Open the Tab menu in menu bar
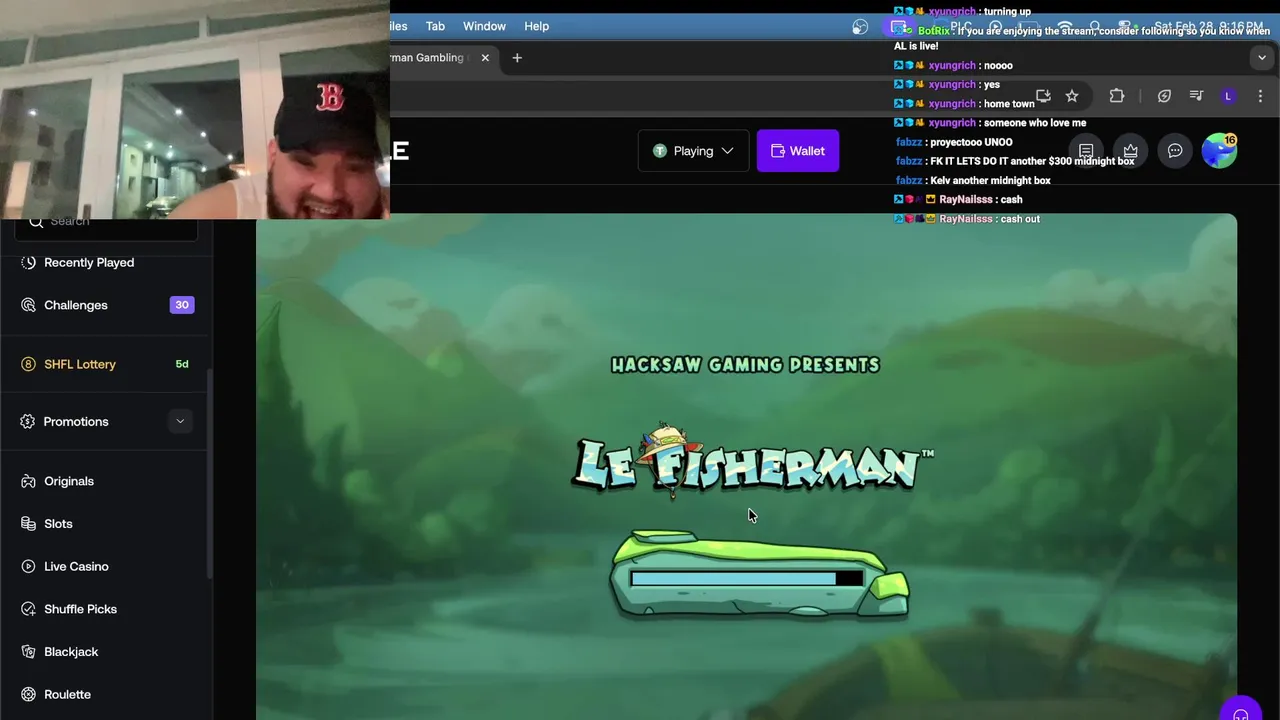Viewport: 1280px width, 720px height. tap(435, 26)
